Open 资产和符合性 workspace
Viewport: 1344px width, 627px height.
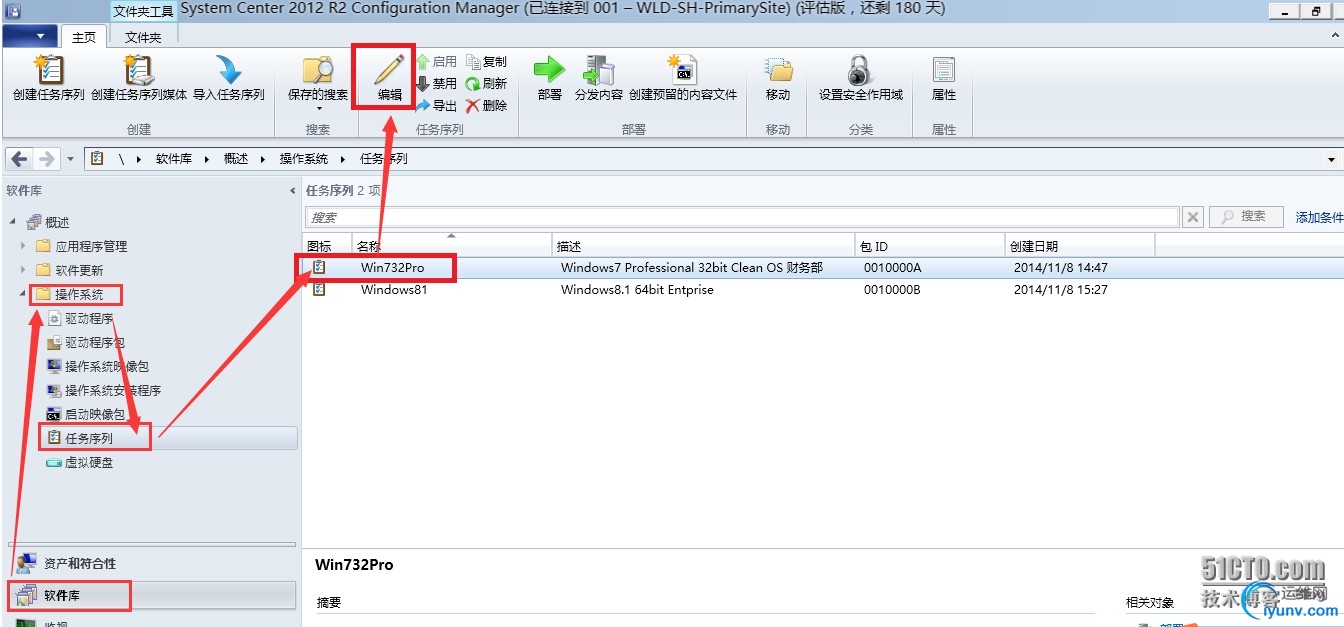(x=150, y=564)
